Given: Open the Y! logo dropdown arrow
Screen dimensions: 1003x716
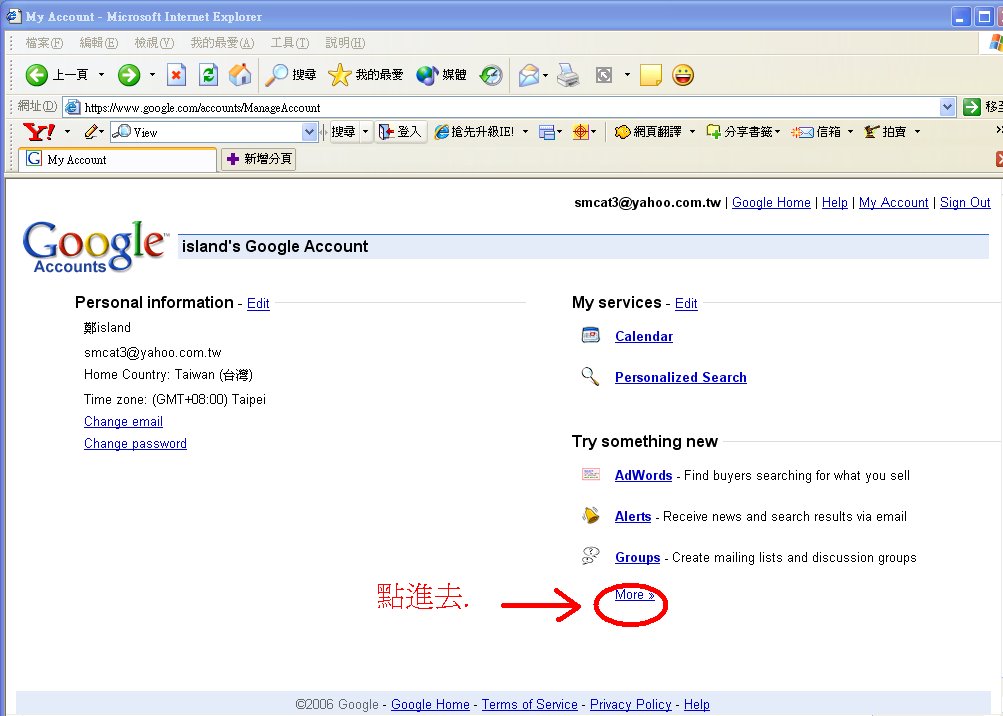Looking at the screenshot, I should coord(67,132).
